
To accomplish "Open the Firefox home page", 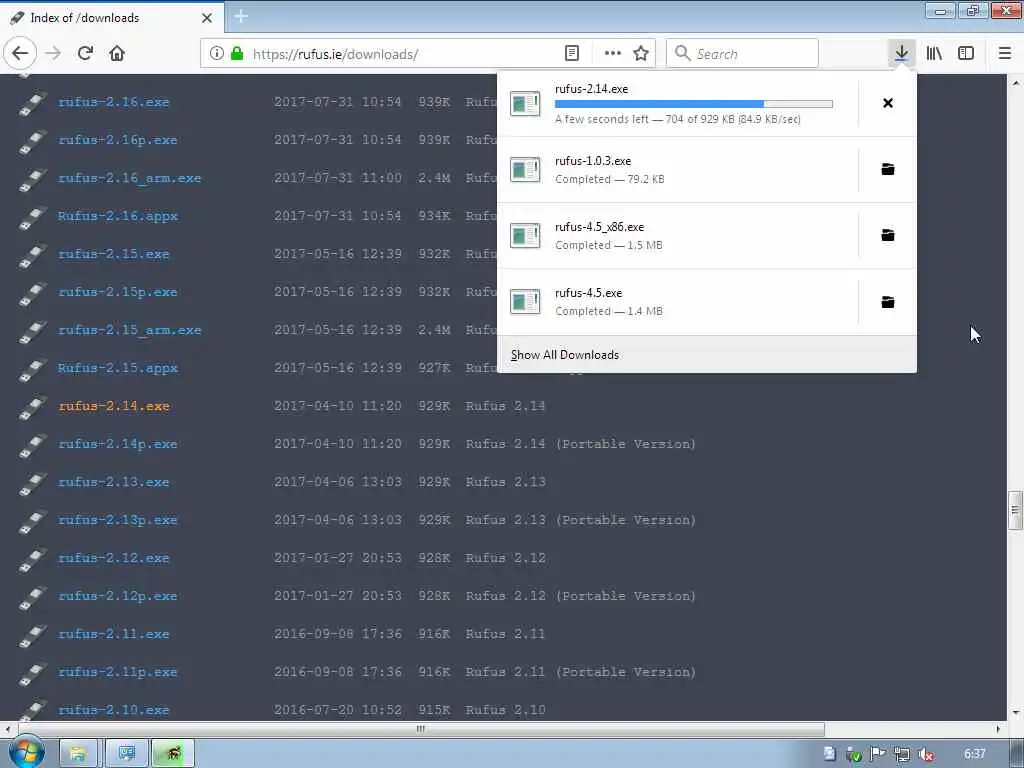I will pos(117,54).
